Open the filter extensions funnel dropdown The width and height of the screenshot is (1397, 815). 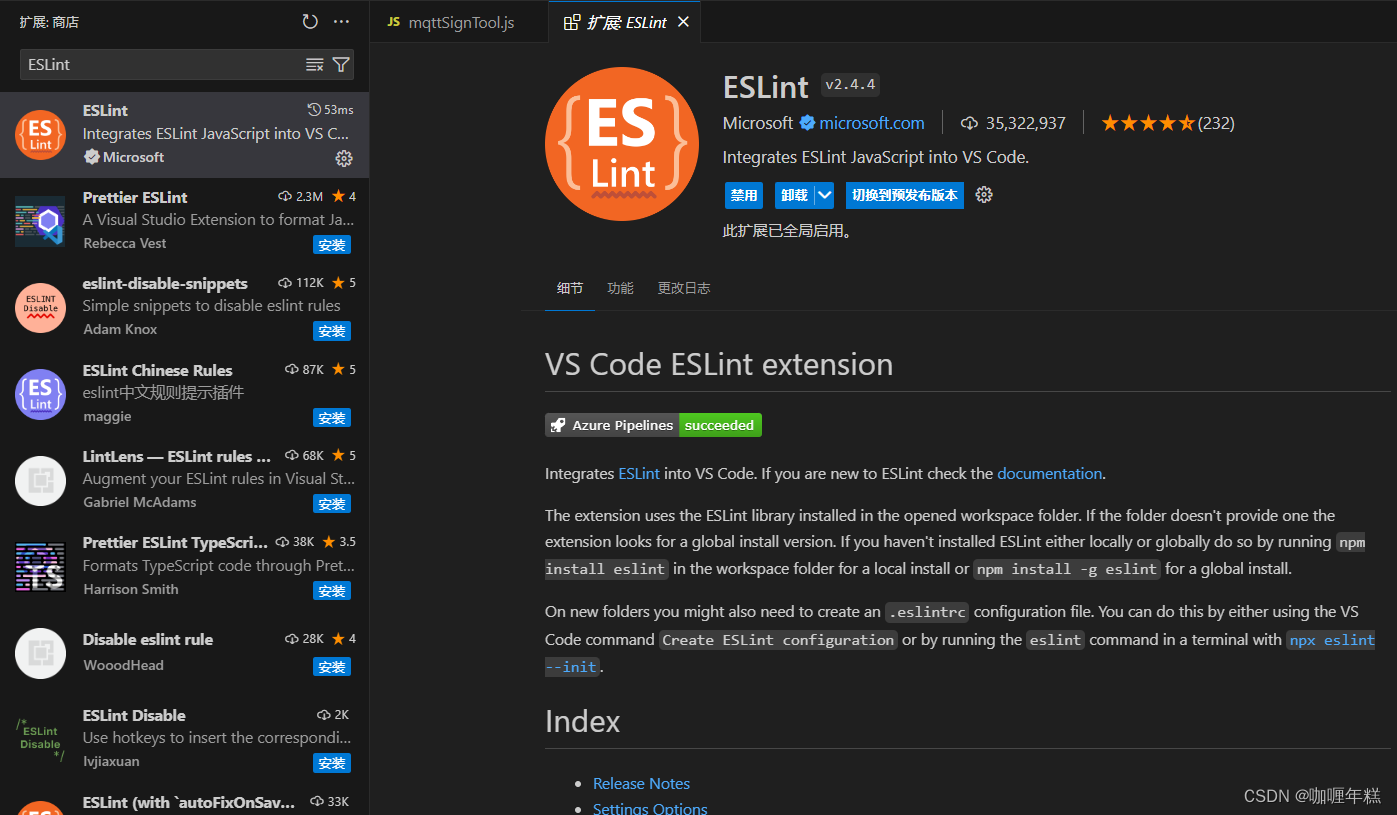[x=341, y=64]
